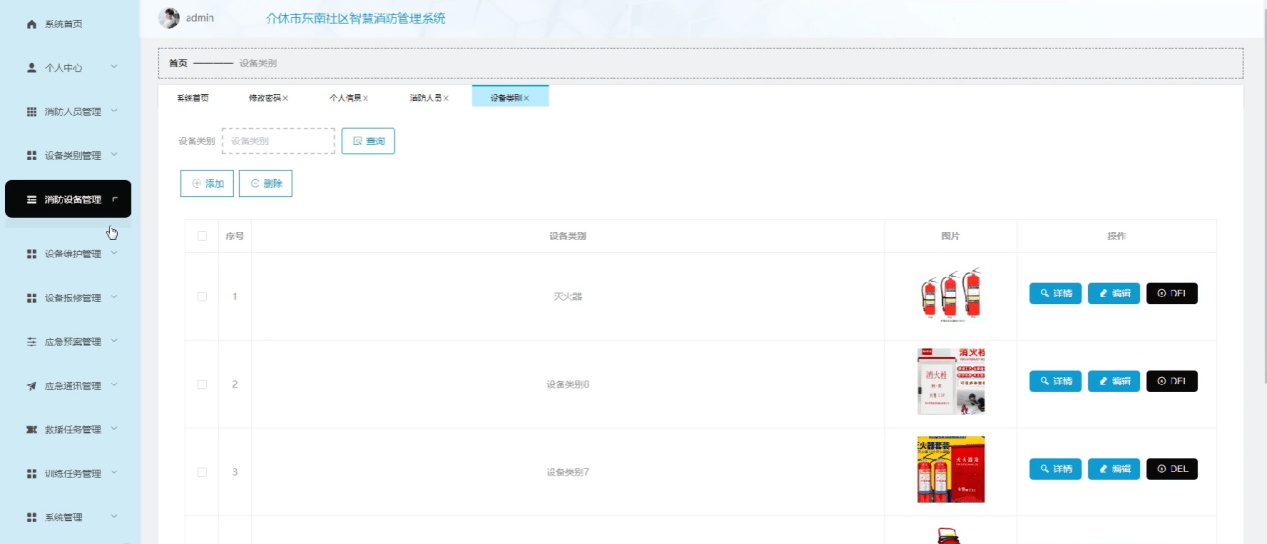
Task: Check the checkbox for row 设备类别0
Action: (x=202, y=384)
